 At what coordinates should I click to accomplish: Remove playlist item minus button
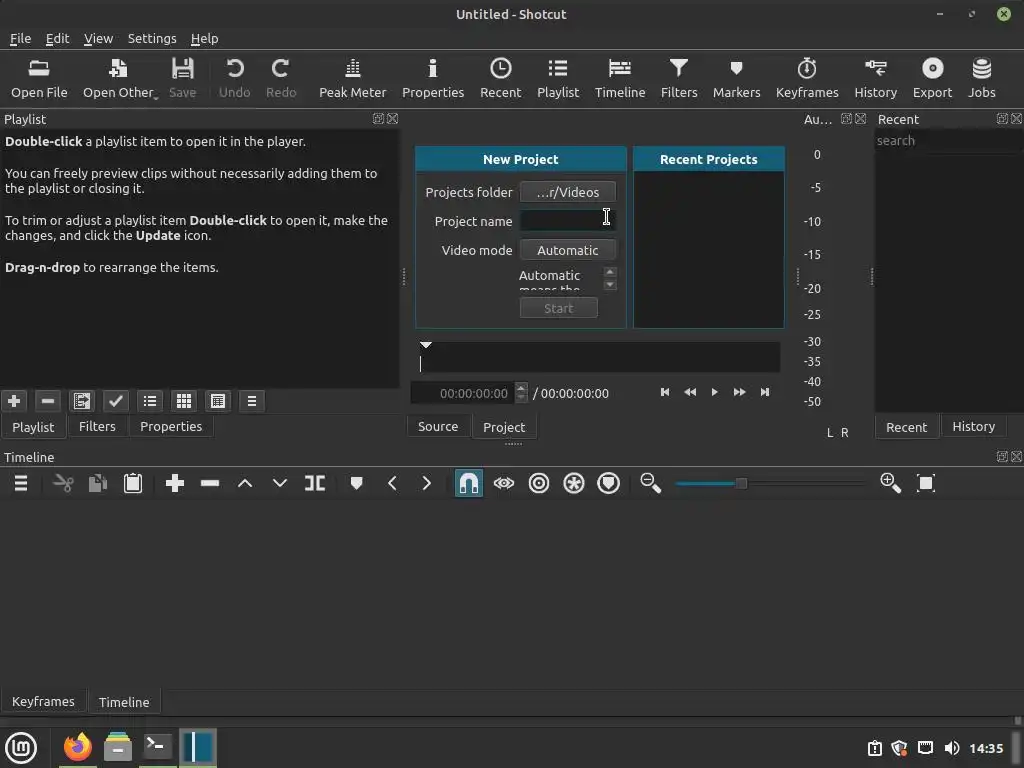48,401
